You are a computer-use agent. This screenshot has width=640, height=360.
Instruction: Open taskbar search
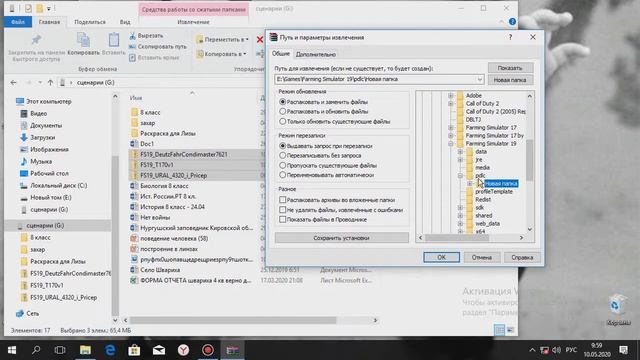point(36,350)
